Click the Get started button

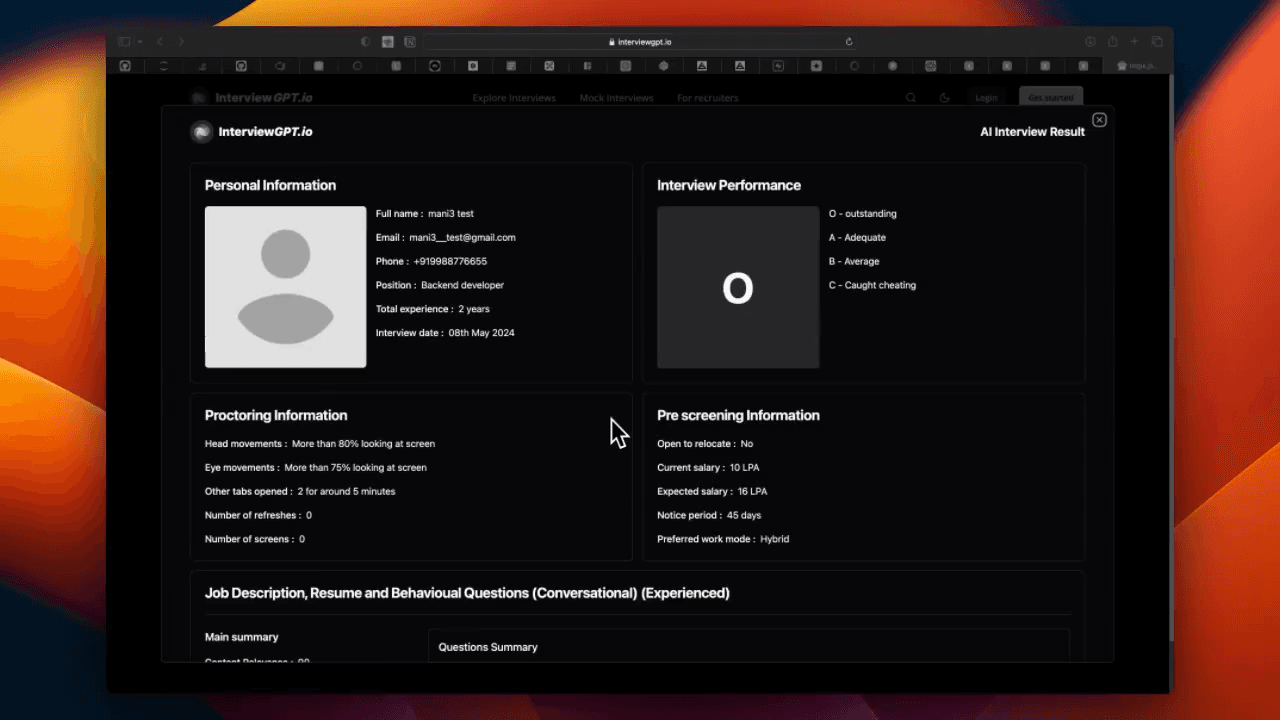point(1050,98)
